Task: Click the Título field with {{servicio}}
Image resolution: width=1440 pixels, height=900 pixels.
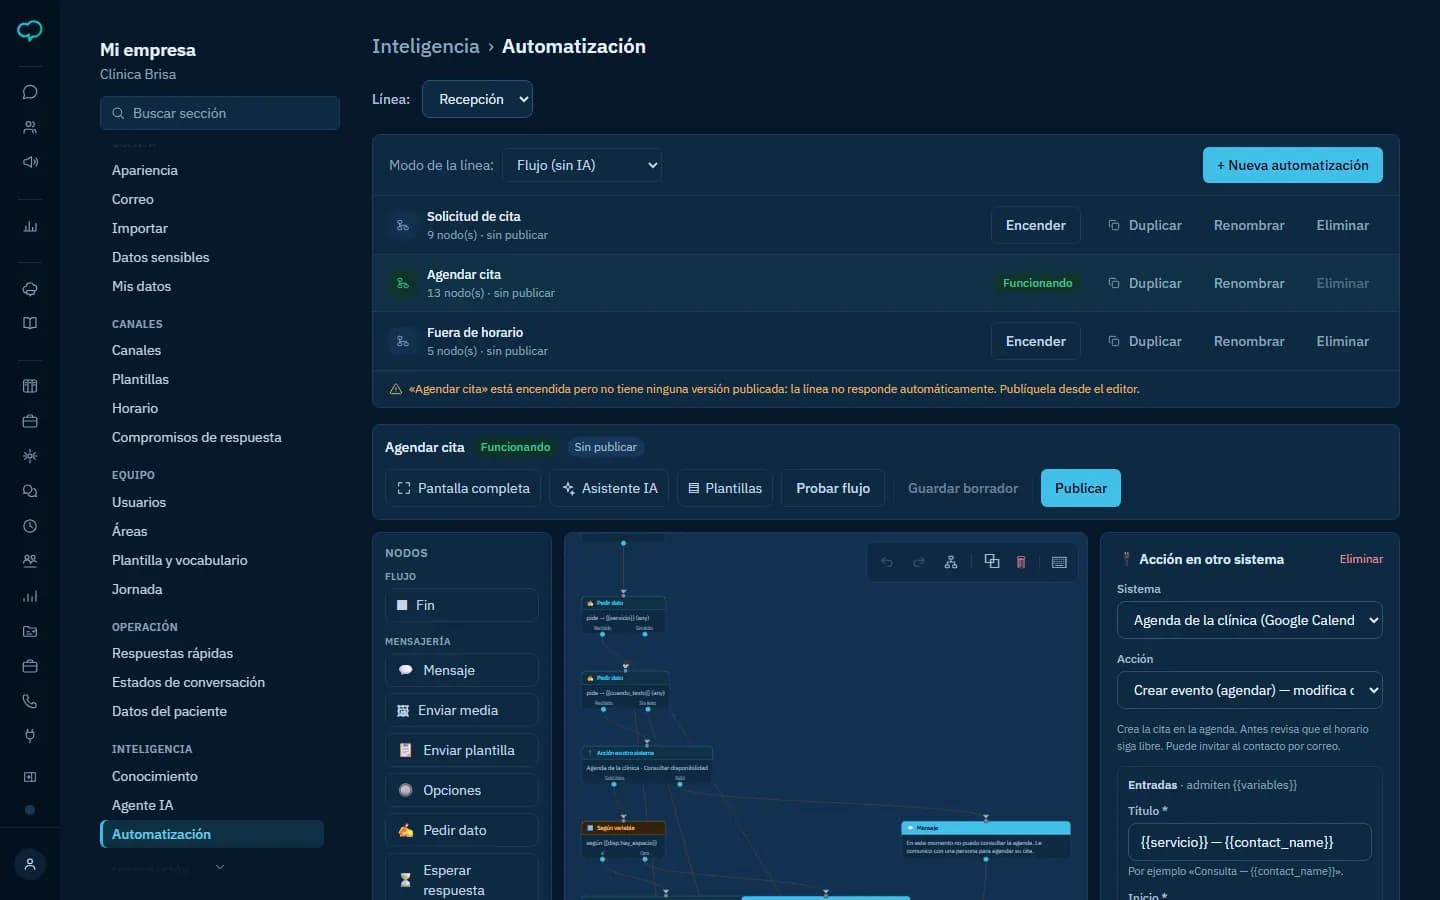Action: 1249,842
